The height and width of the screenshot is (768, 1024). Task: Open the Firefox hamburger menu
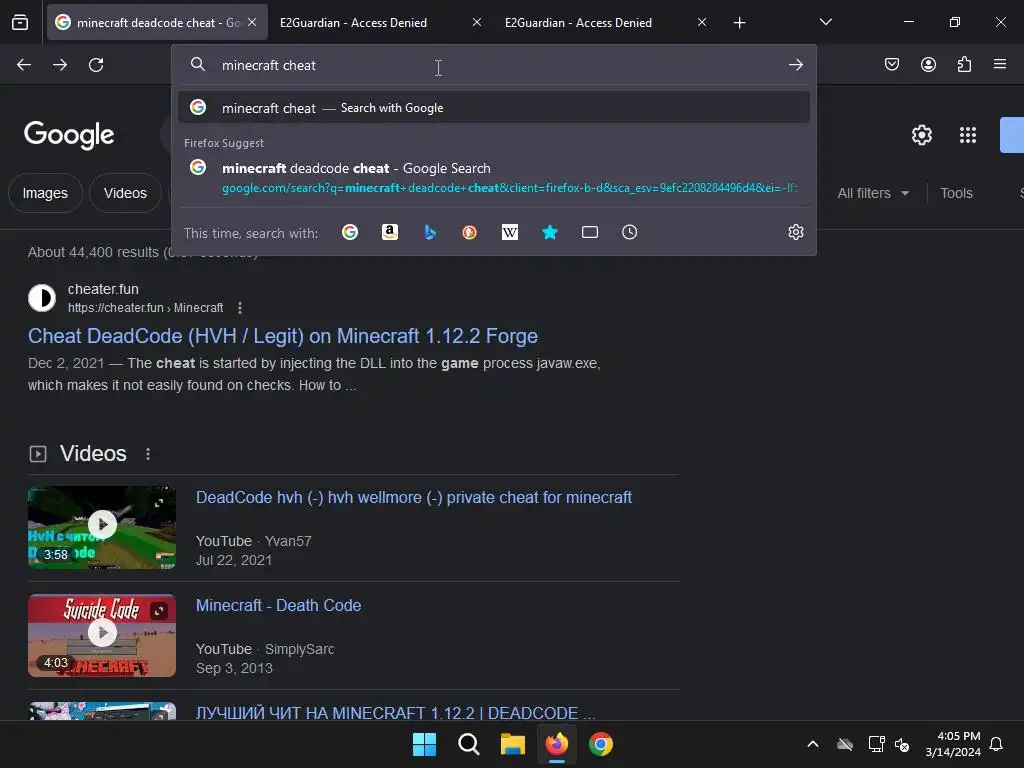click(x=1000, y=64)
